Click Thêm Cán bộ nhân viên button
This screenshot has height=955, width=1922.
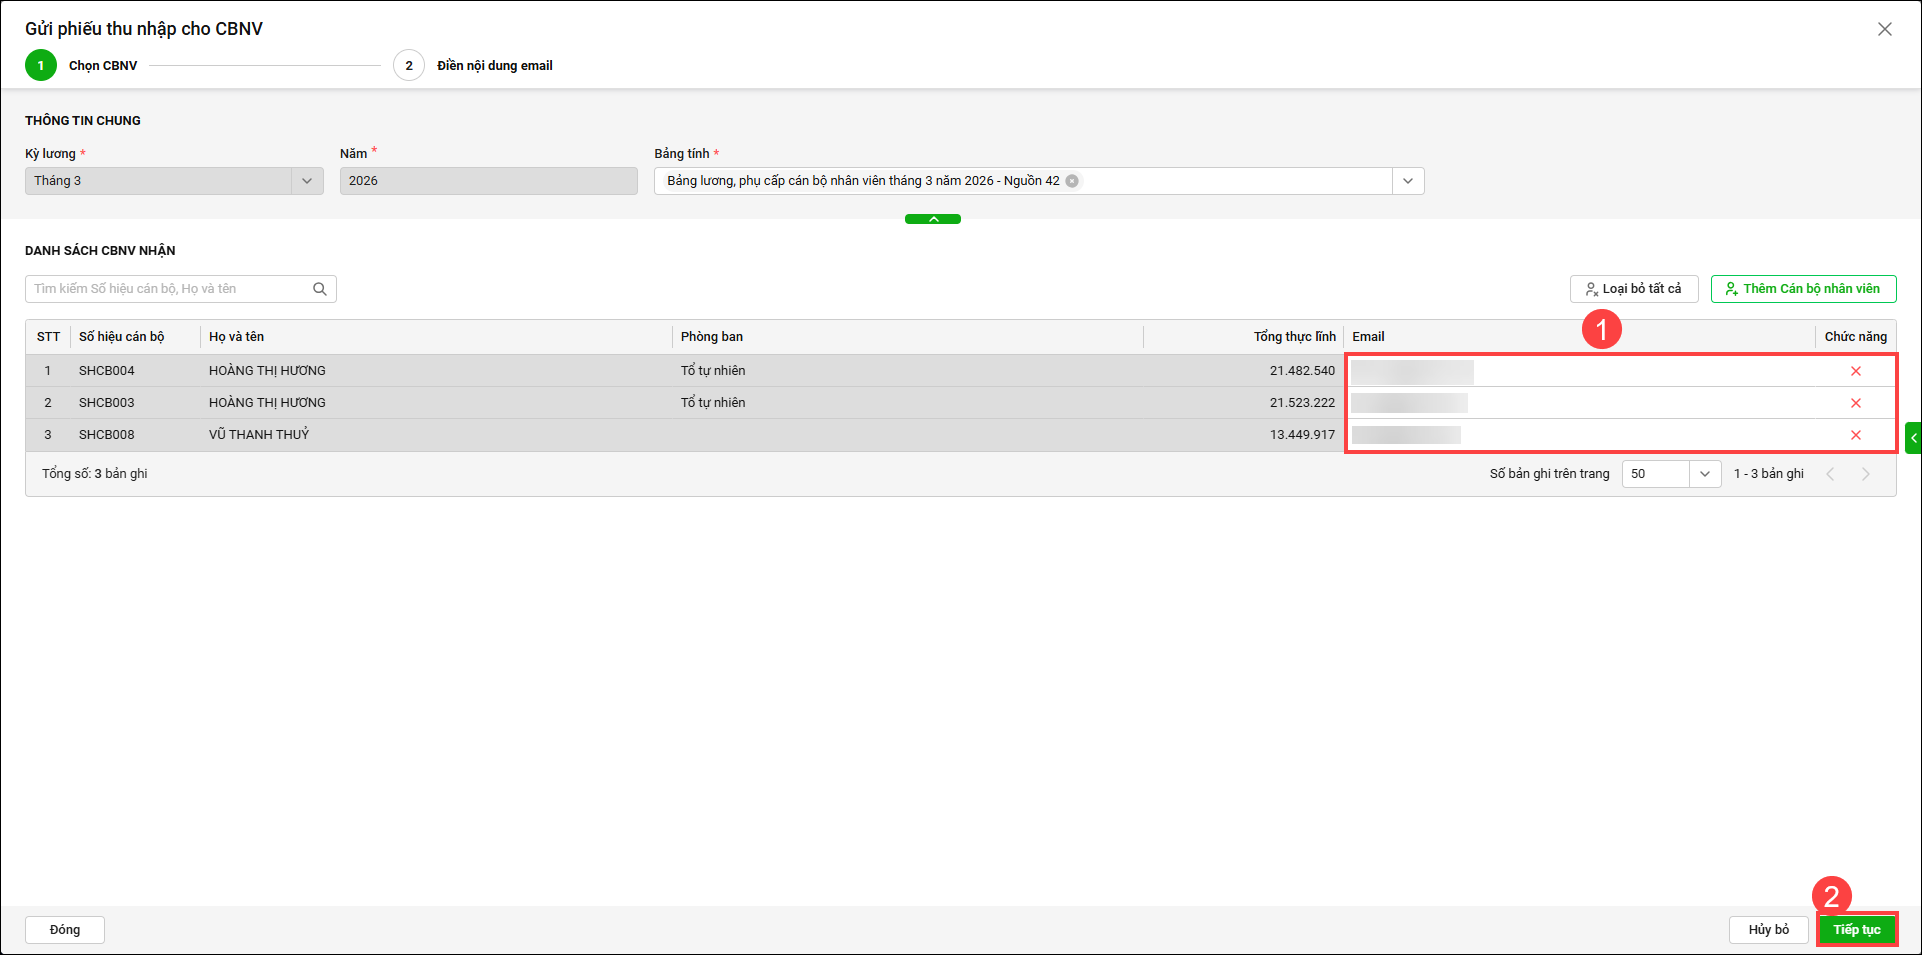[1802, 289]
